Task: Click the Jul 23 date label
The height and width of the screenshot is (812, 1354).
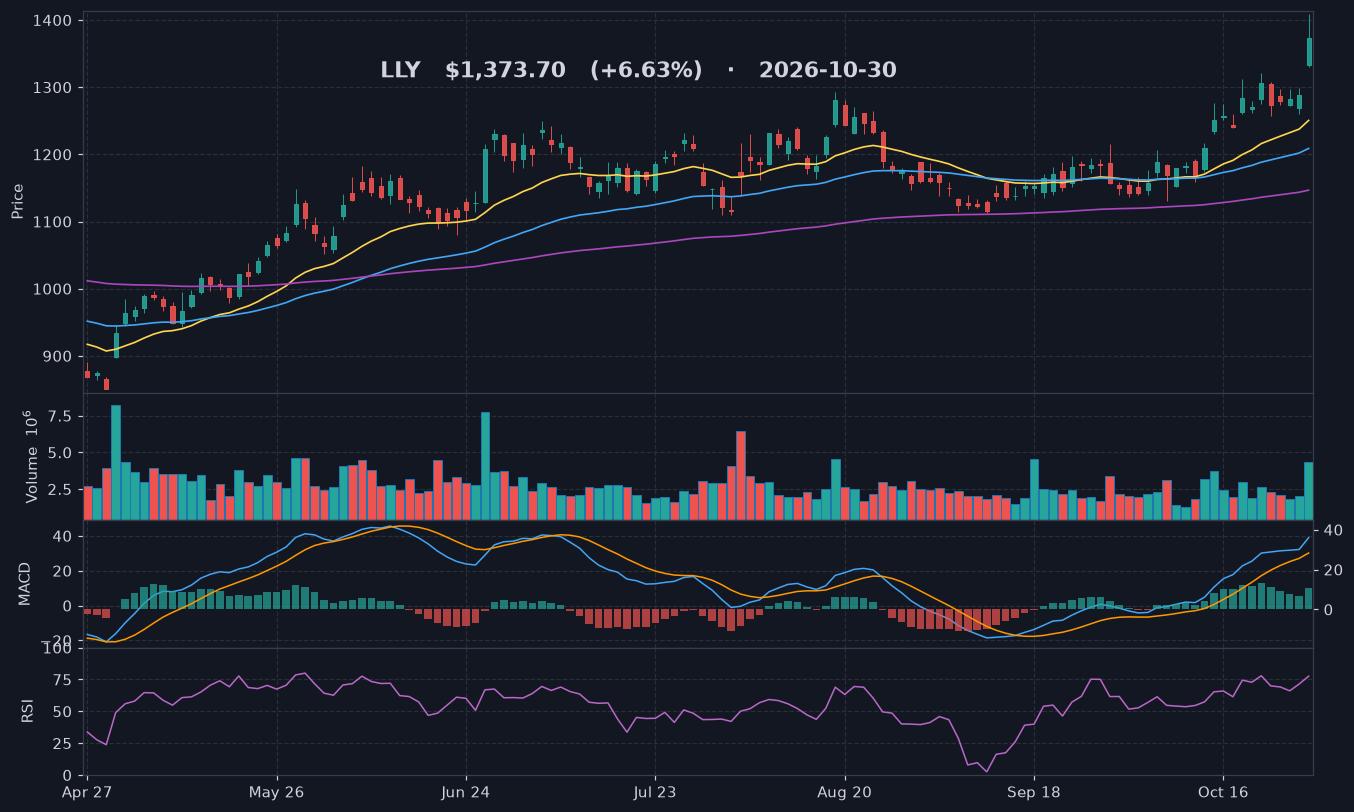Action: pos(655,792)
